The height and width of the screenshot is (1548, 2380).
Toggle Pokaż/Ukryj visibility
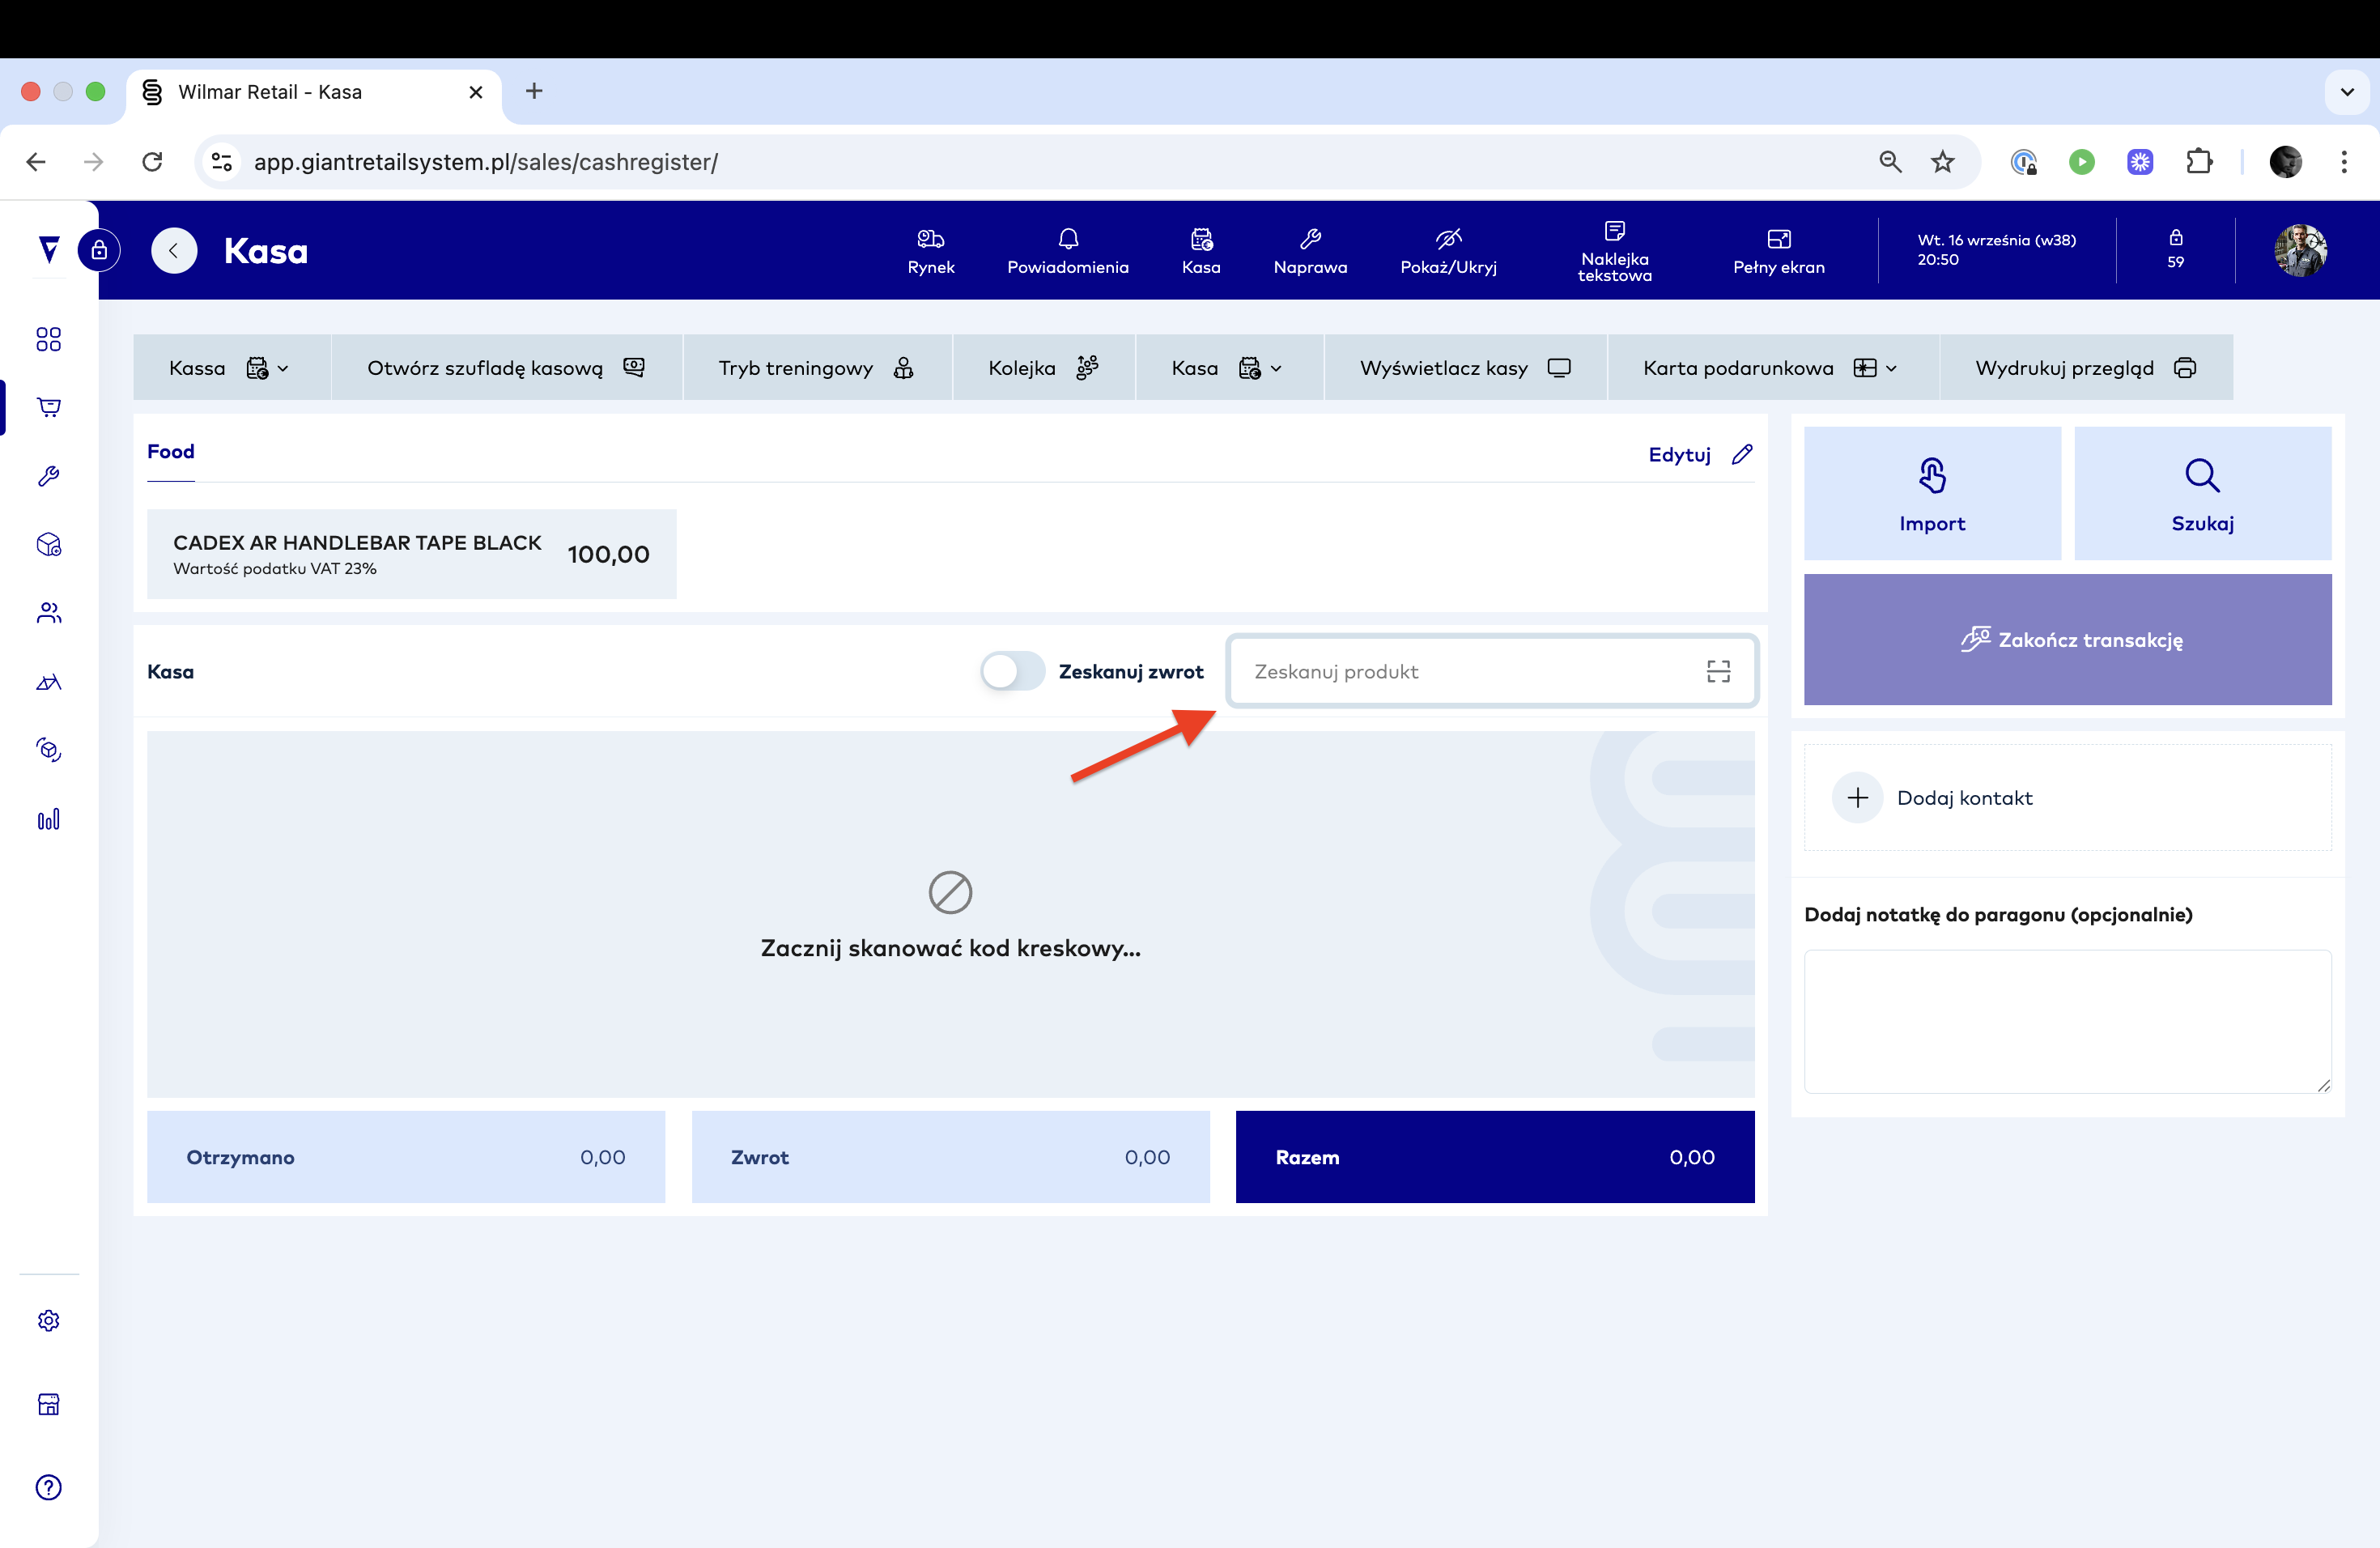coord(1448,250)
